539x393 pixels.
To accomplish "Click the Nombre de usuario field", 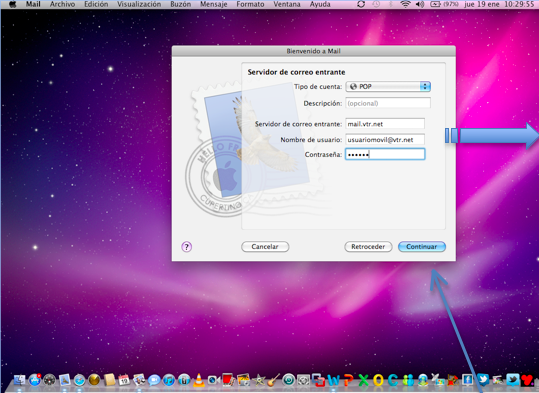I will [385, 140].
